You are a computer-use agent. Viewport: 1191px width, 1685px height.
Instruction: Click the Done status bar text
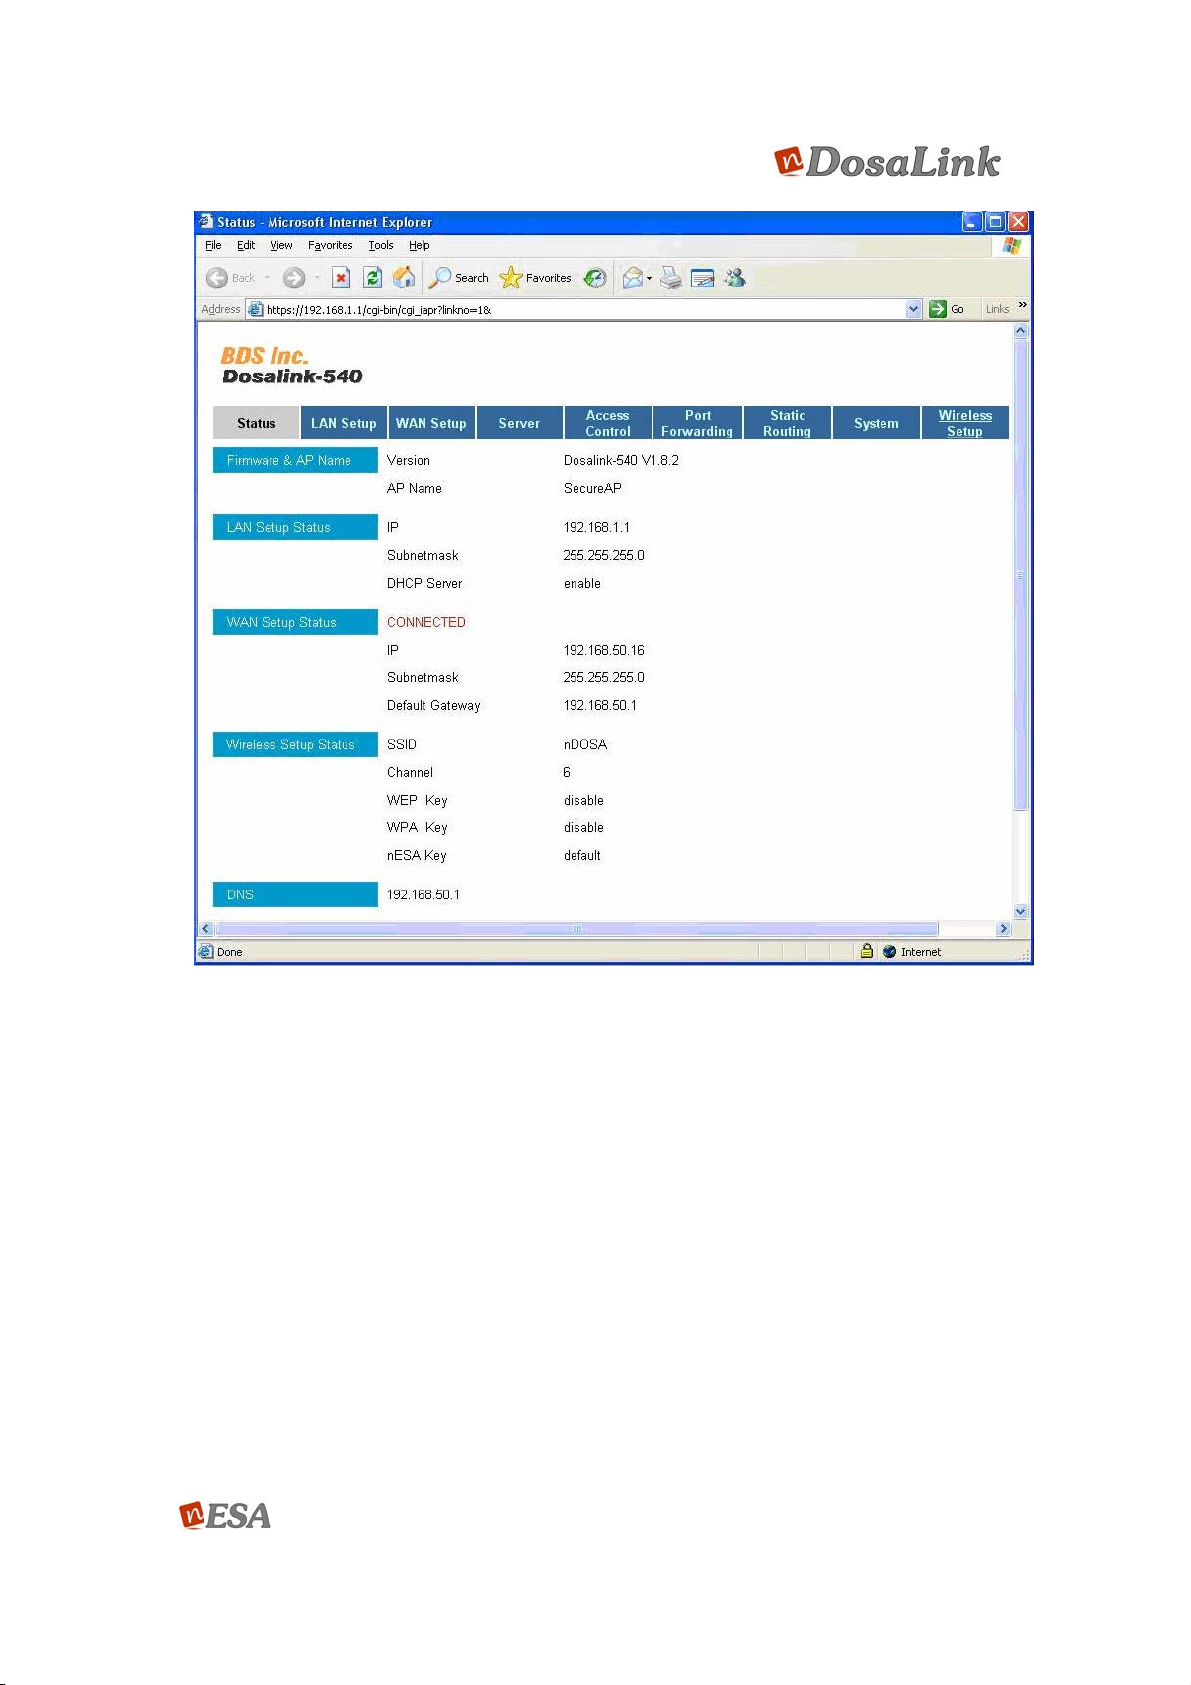pos(230,952)
